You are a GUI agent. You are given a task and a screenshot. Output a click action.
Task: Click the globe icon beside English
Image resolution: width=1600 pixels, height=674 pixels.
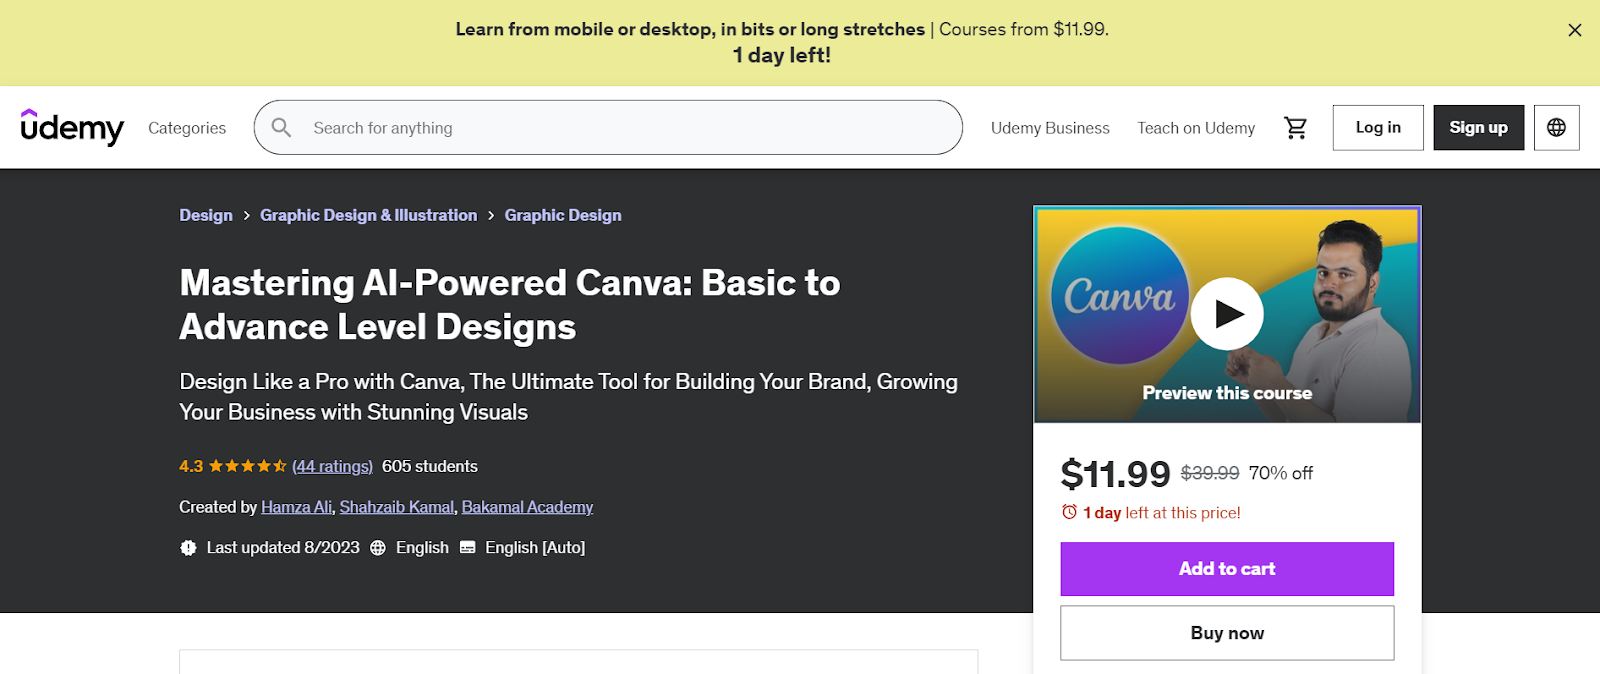[378, 548]
